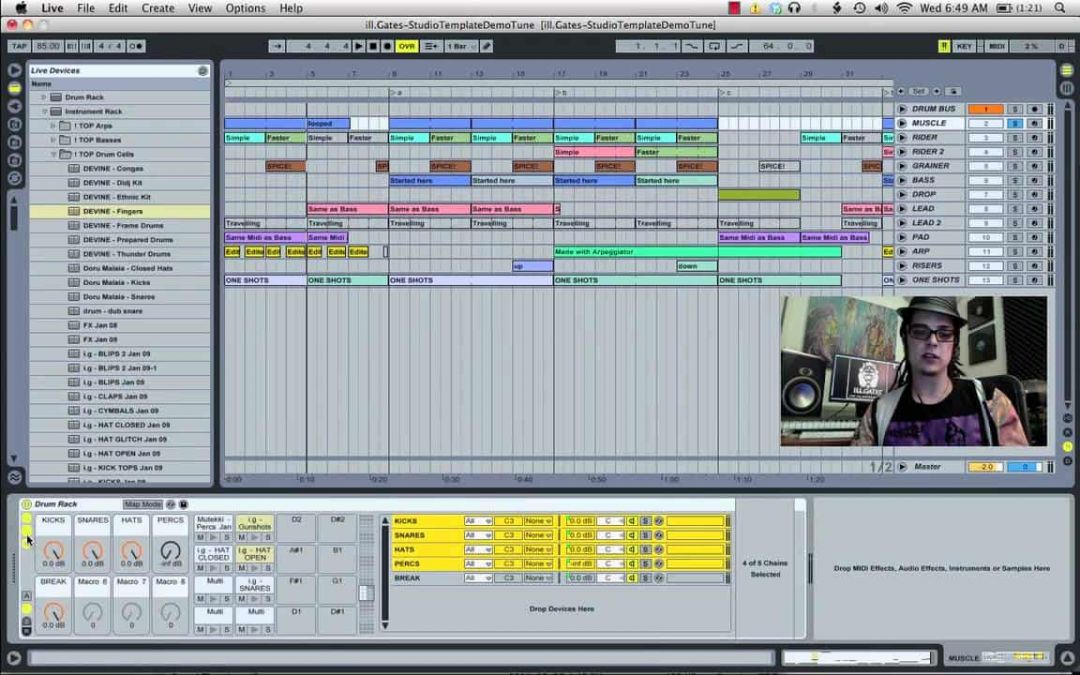Toggle DRUM BUS track activator 1
This screenshot has height=675, width=1080.
tap(986, 110)
